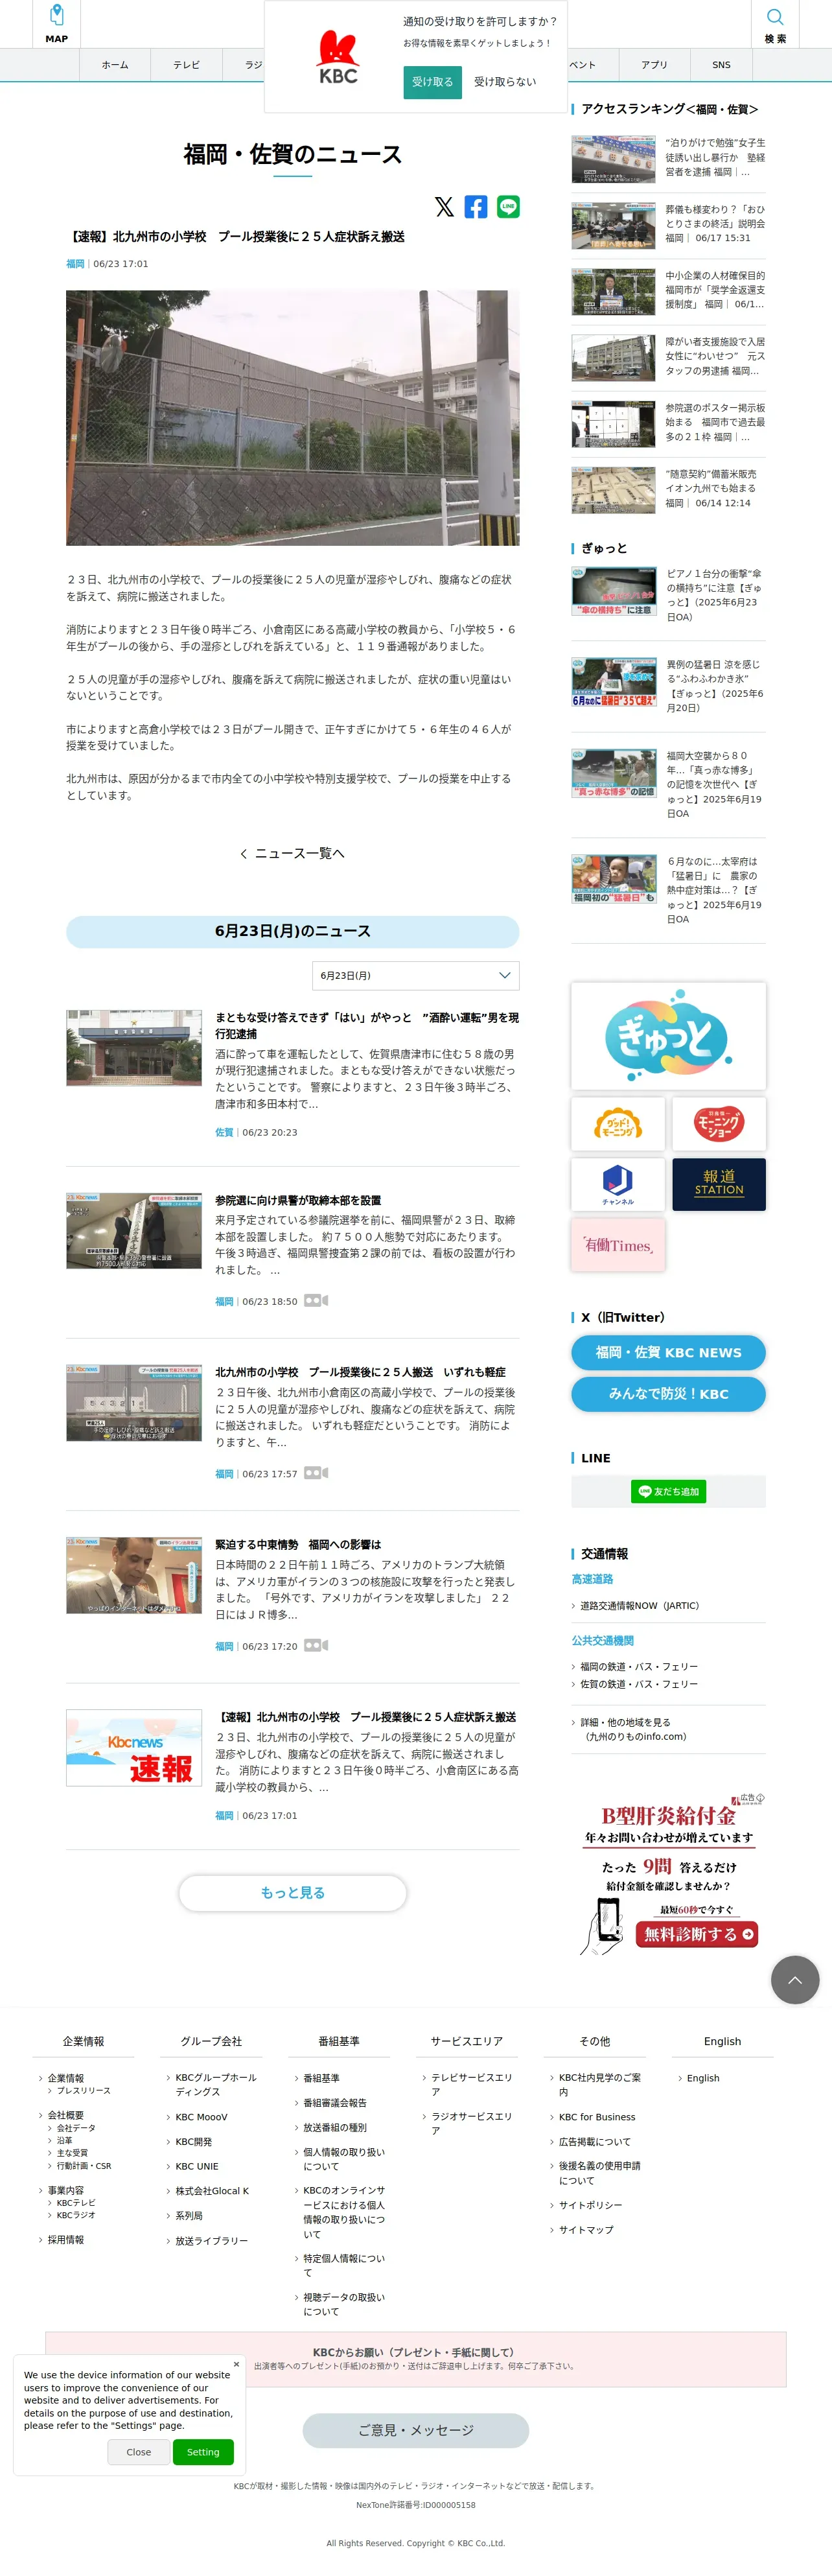Open footer link サイトマップ
Screen dimensions: 832x2576
click(586, 2230)
